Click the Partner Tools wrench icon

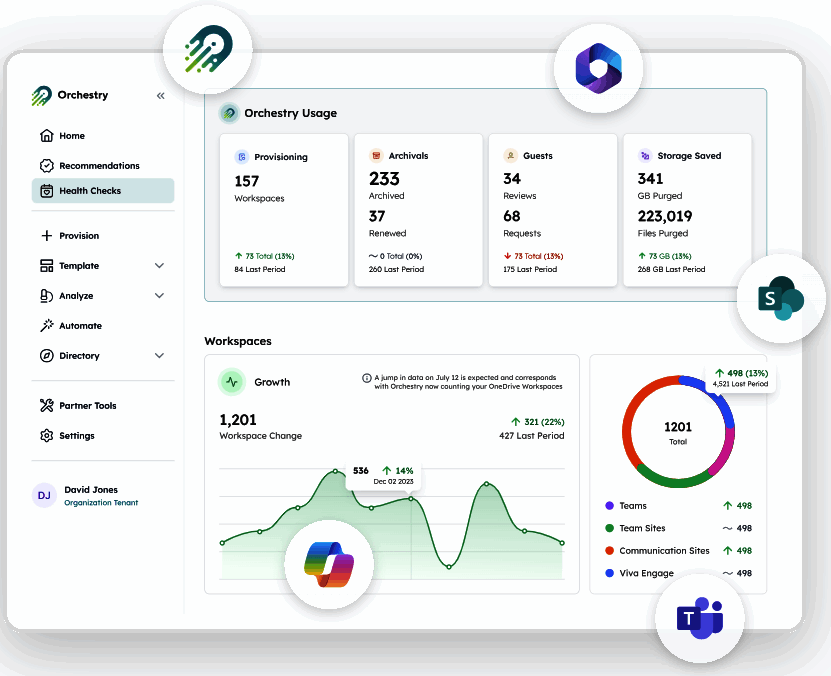tap(47, 405)
